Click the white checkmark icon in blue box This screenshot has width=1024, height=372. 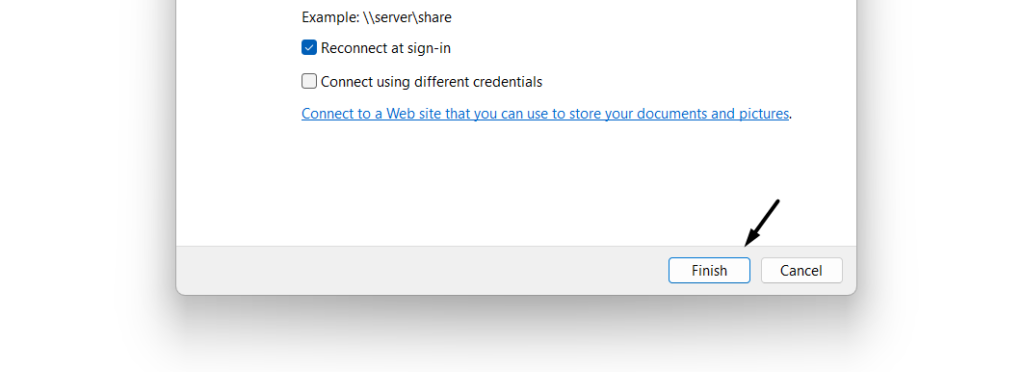(x=309, y=48)
